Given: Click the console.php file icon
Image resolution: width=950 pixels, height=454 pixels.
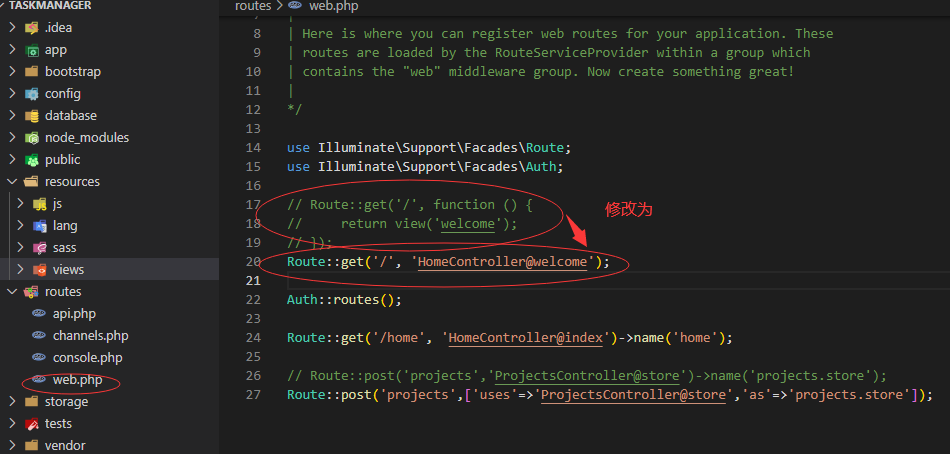Looking at the screenshot, I should coord(39,358).
